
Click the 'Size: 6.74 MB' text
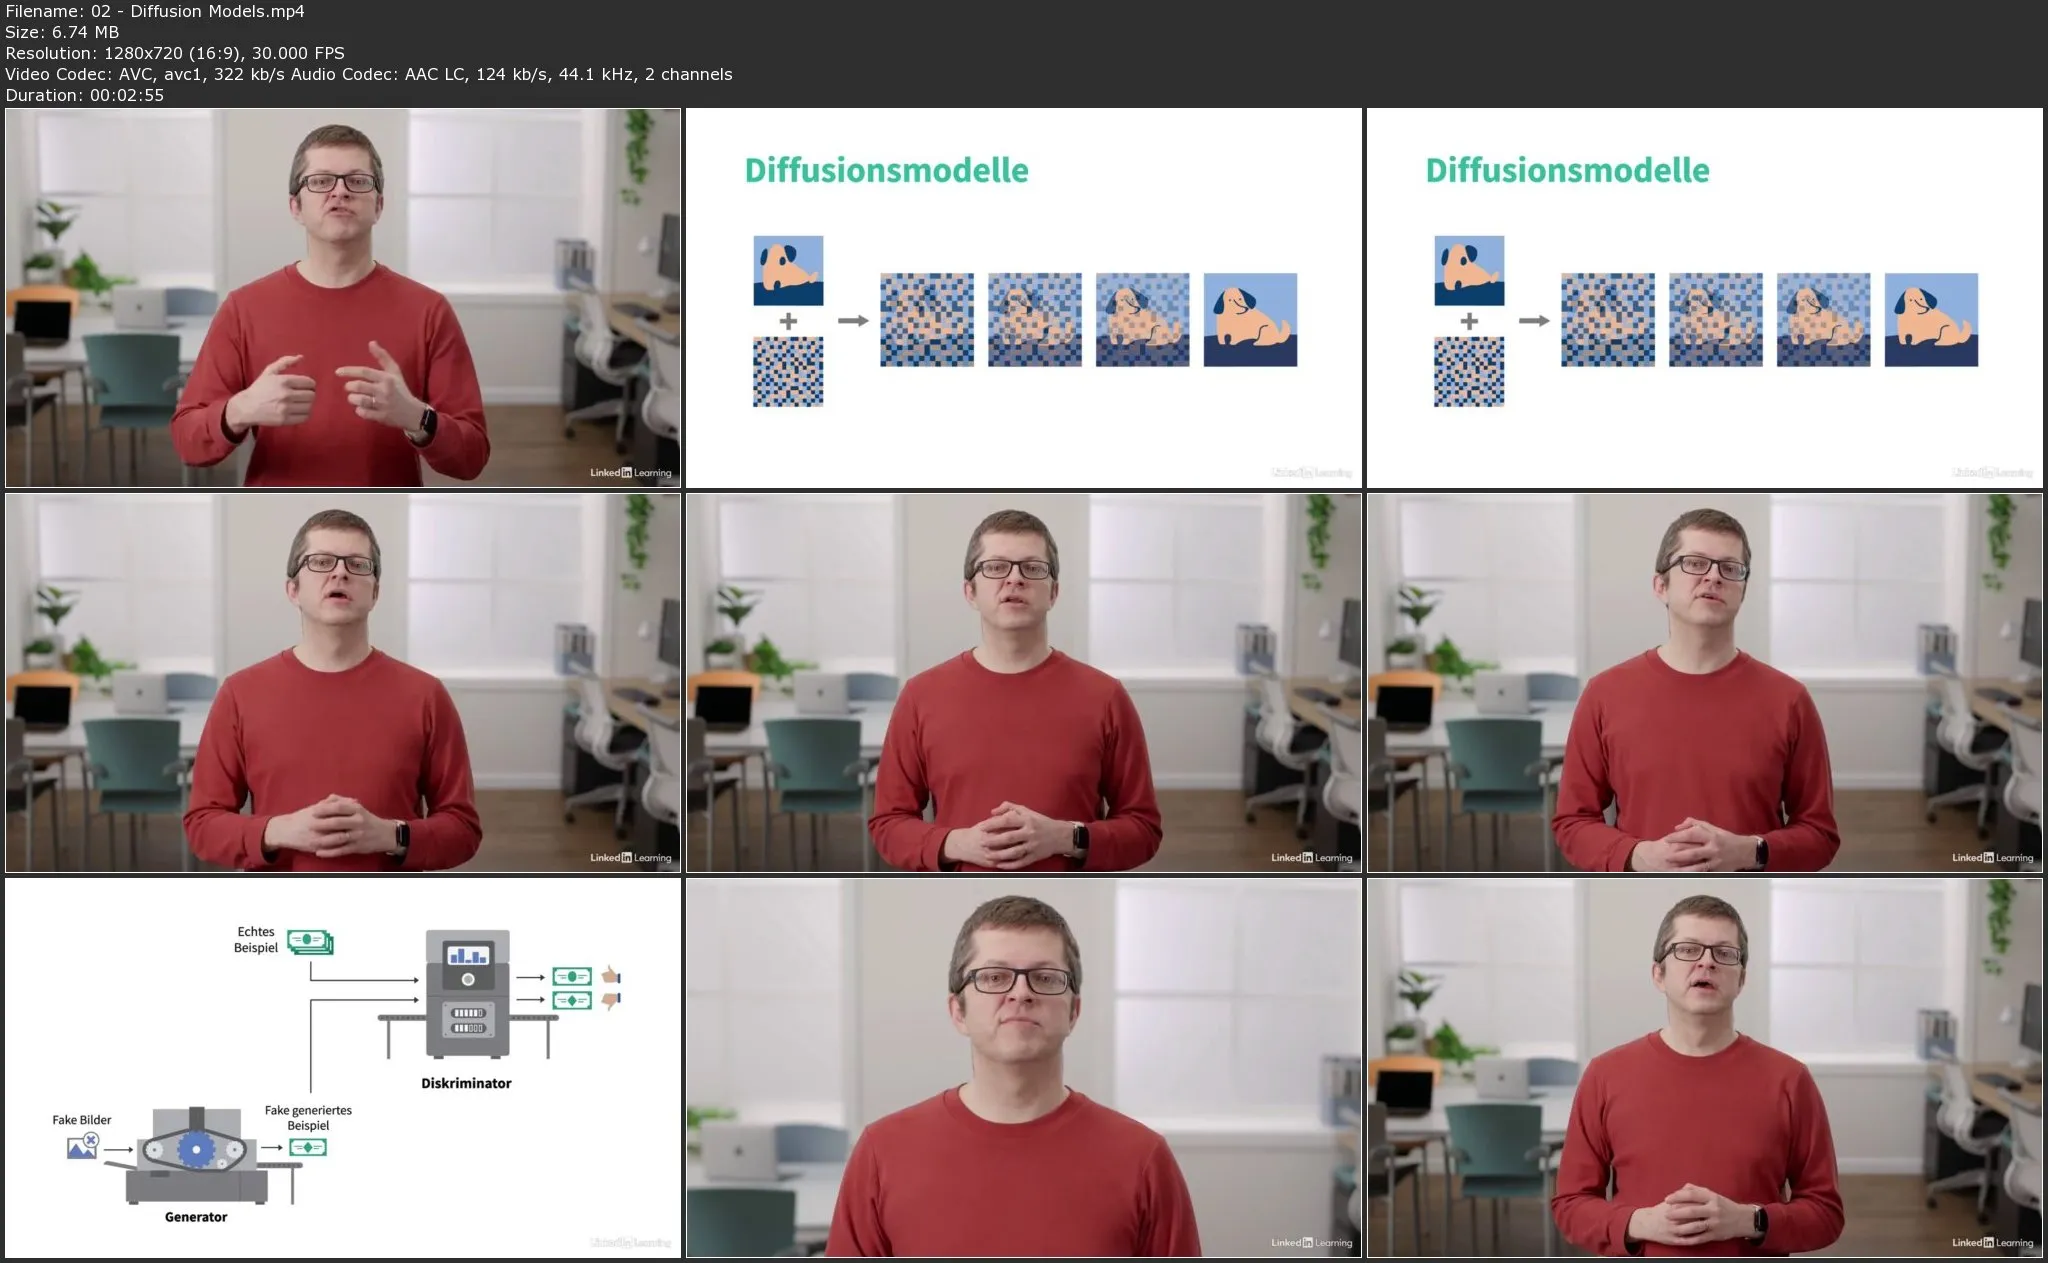click(62, 32)
